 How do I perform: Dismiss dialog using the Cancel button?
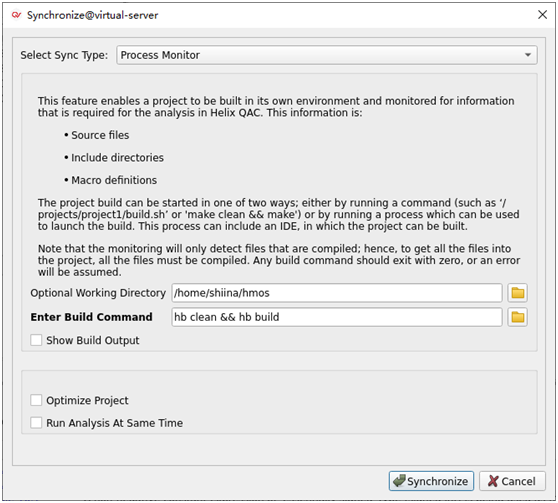[x=512, y=481]
